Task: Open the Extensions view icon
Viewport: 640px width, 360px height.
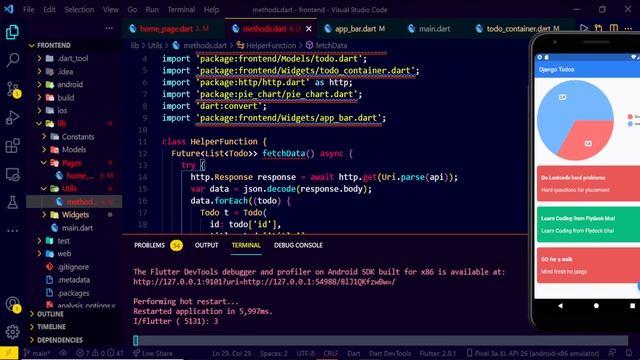Action: tap(12, 146)
